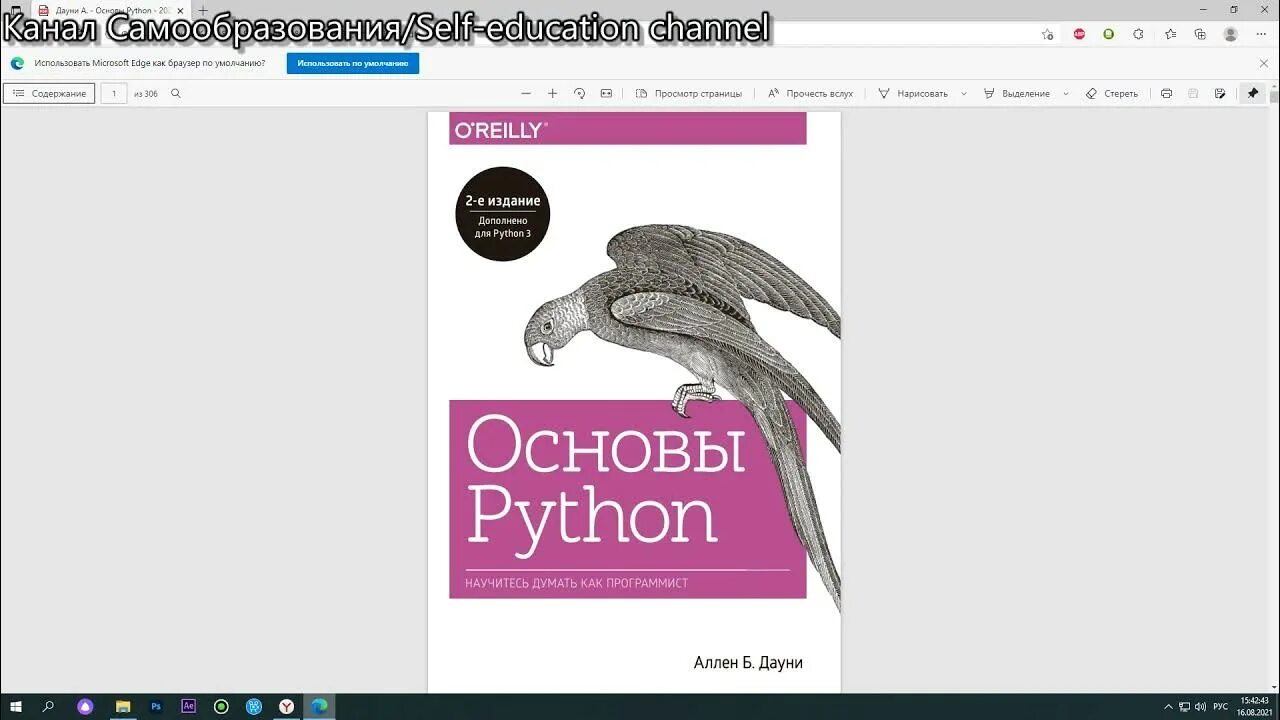The image size is (1280, 720).
Task: Switch to Microsoft Edge in taskbar
Action: point(319,706)
